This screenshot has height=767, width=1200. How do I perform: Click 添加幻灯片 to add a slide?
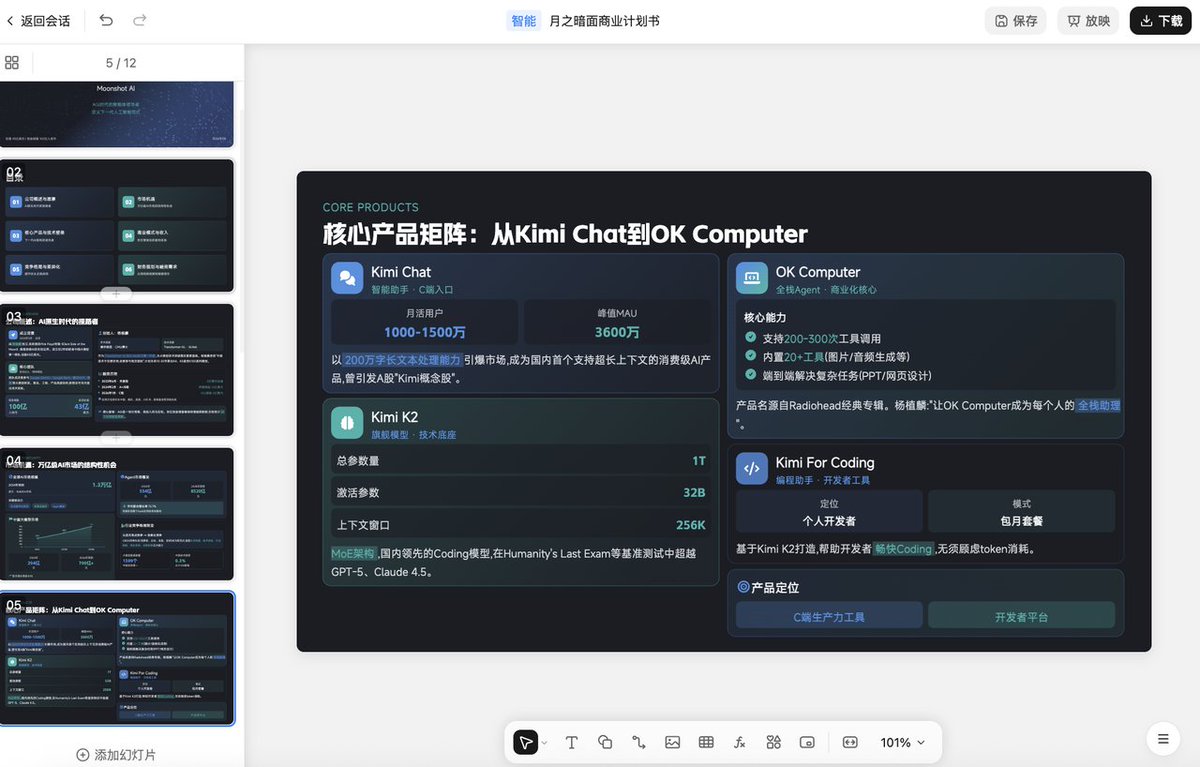click(116, 755)
